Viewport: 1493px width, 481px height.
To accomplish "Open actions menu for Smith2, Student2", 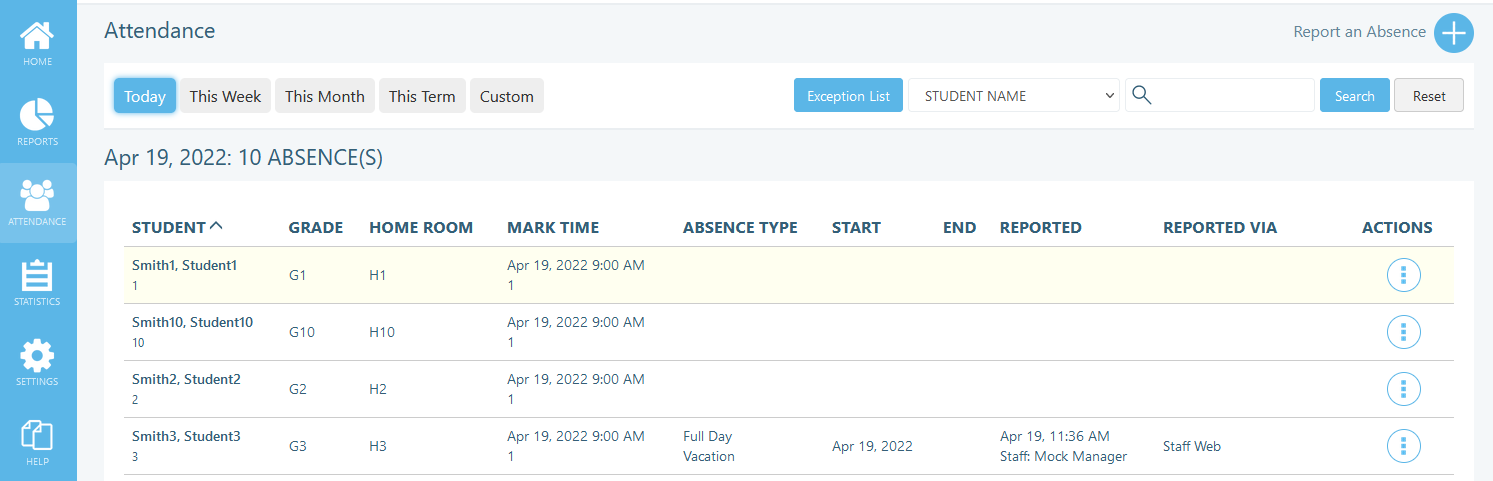I will coord(1403,389).
